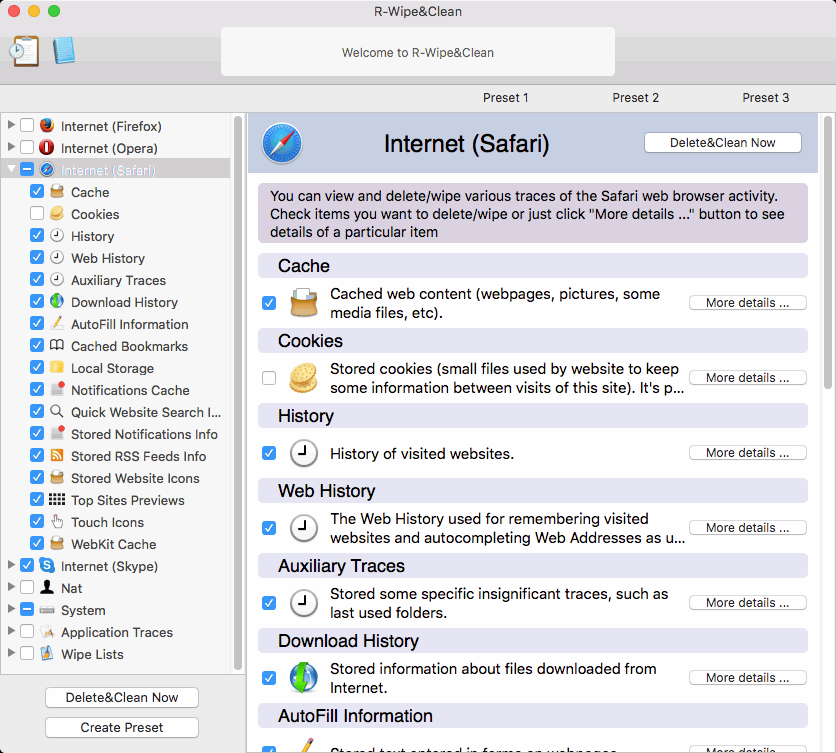
Task: Expand the Wipe Lists tree node
Action: coord(11,653)
